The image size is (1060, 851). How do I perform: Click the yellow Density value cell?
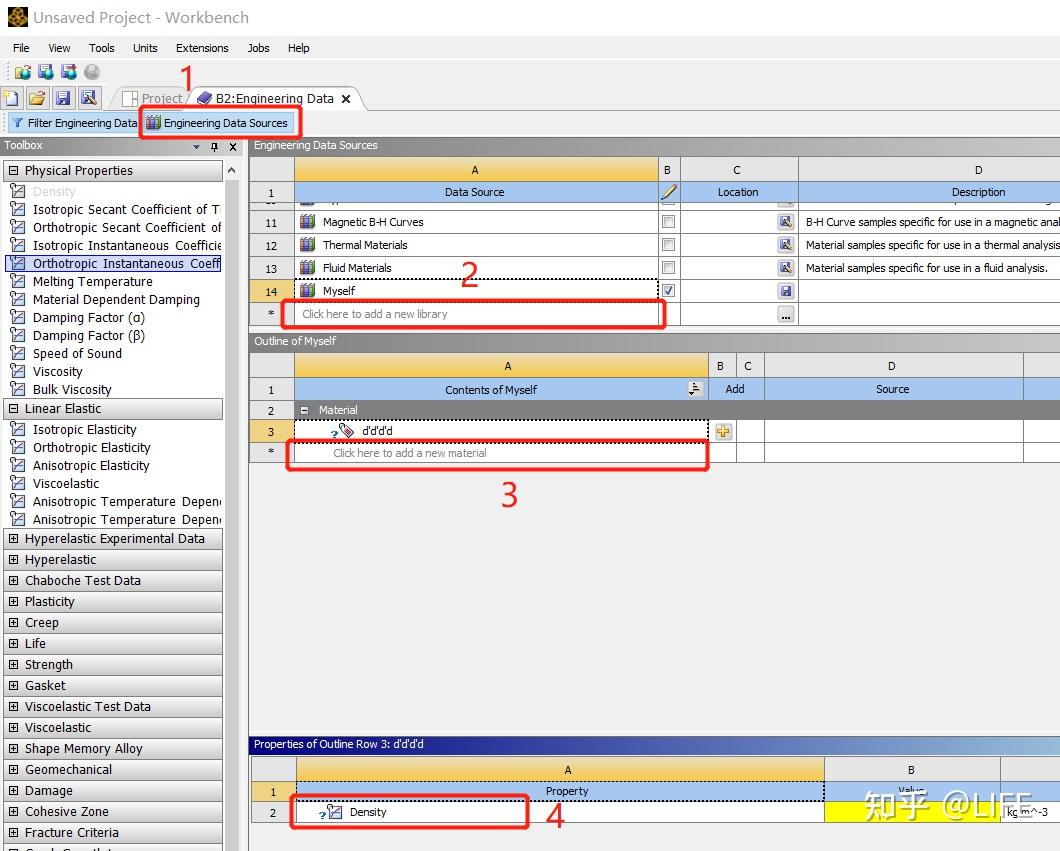pos(912,812)
